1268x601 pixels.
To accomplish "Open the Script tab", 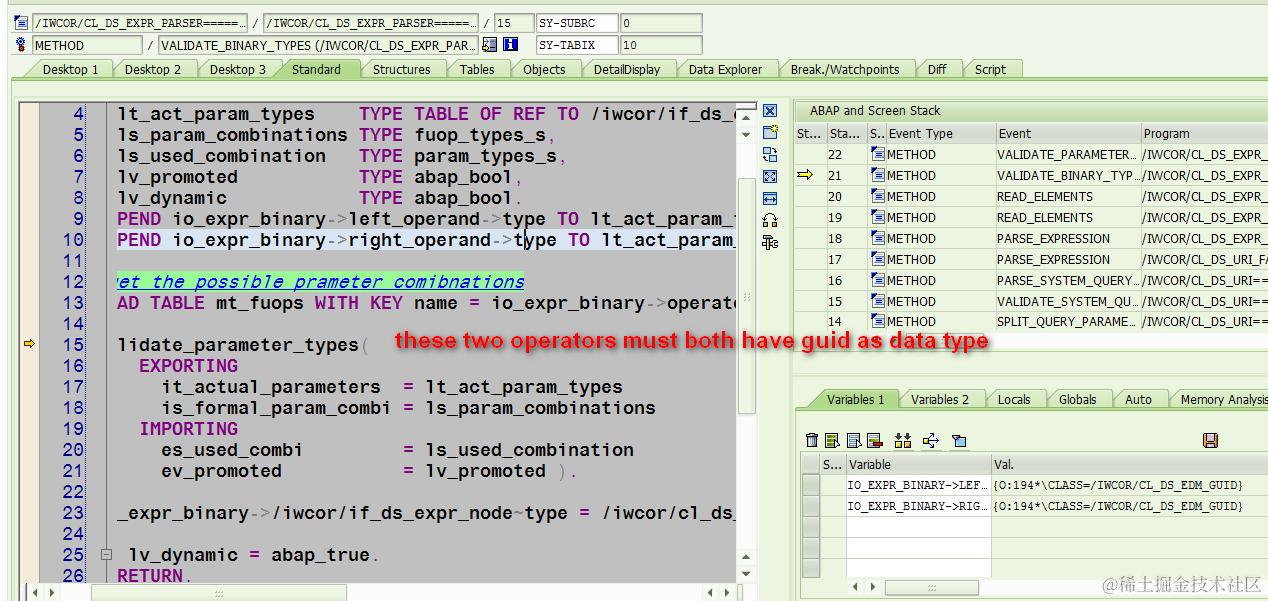I will [991, 70].
